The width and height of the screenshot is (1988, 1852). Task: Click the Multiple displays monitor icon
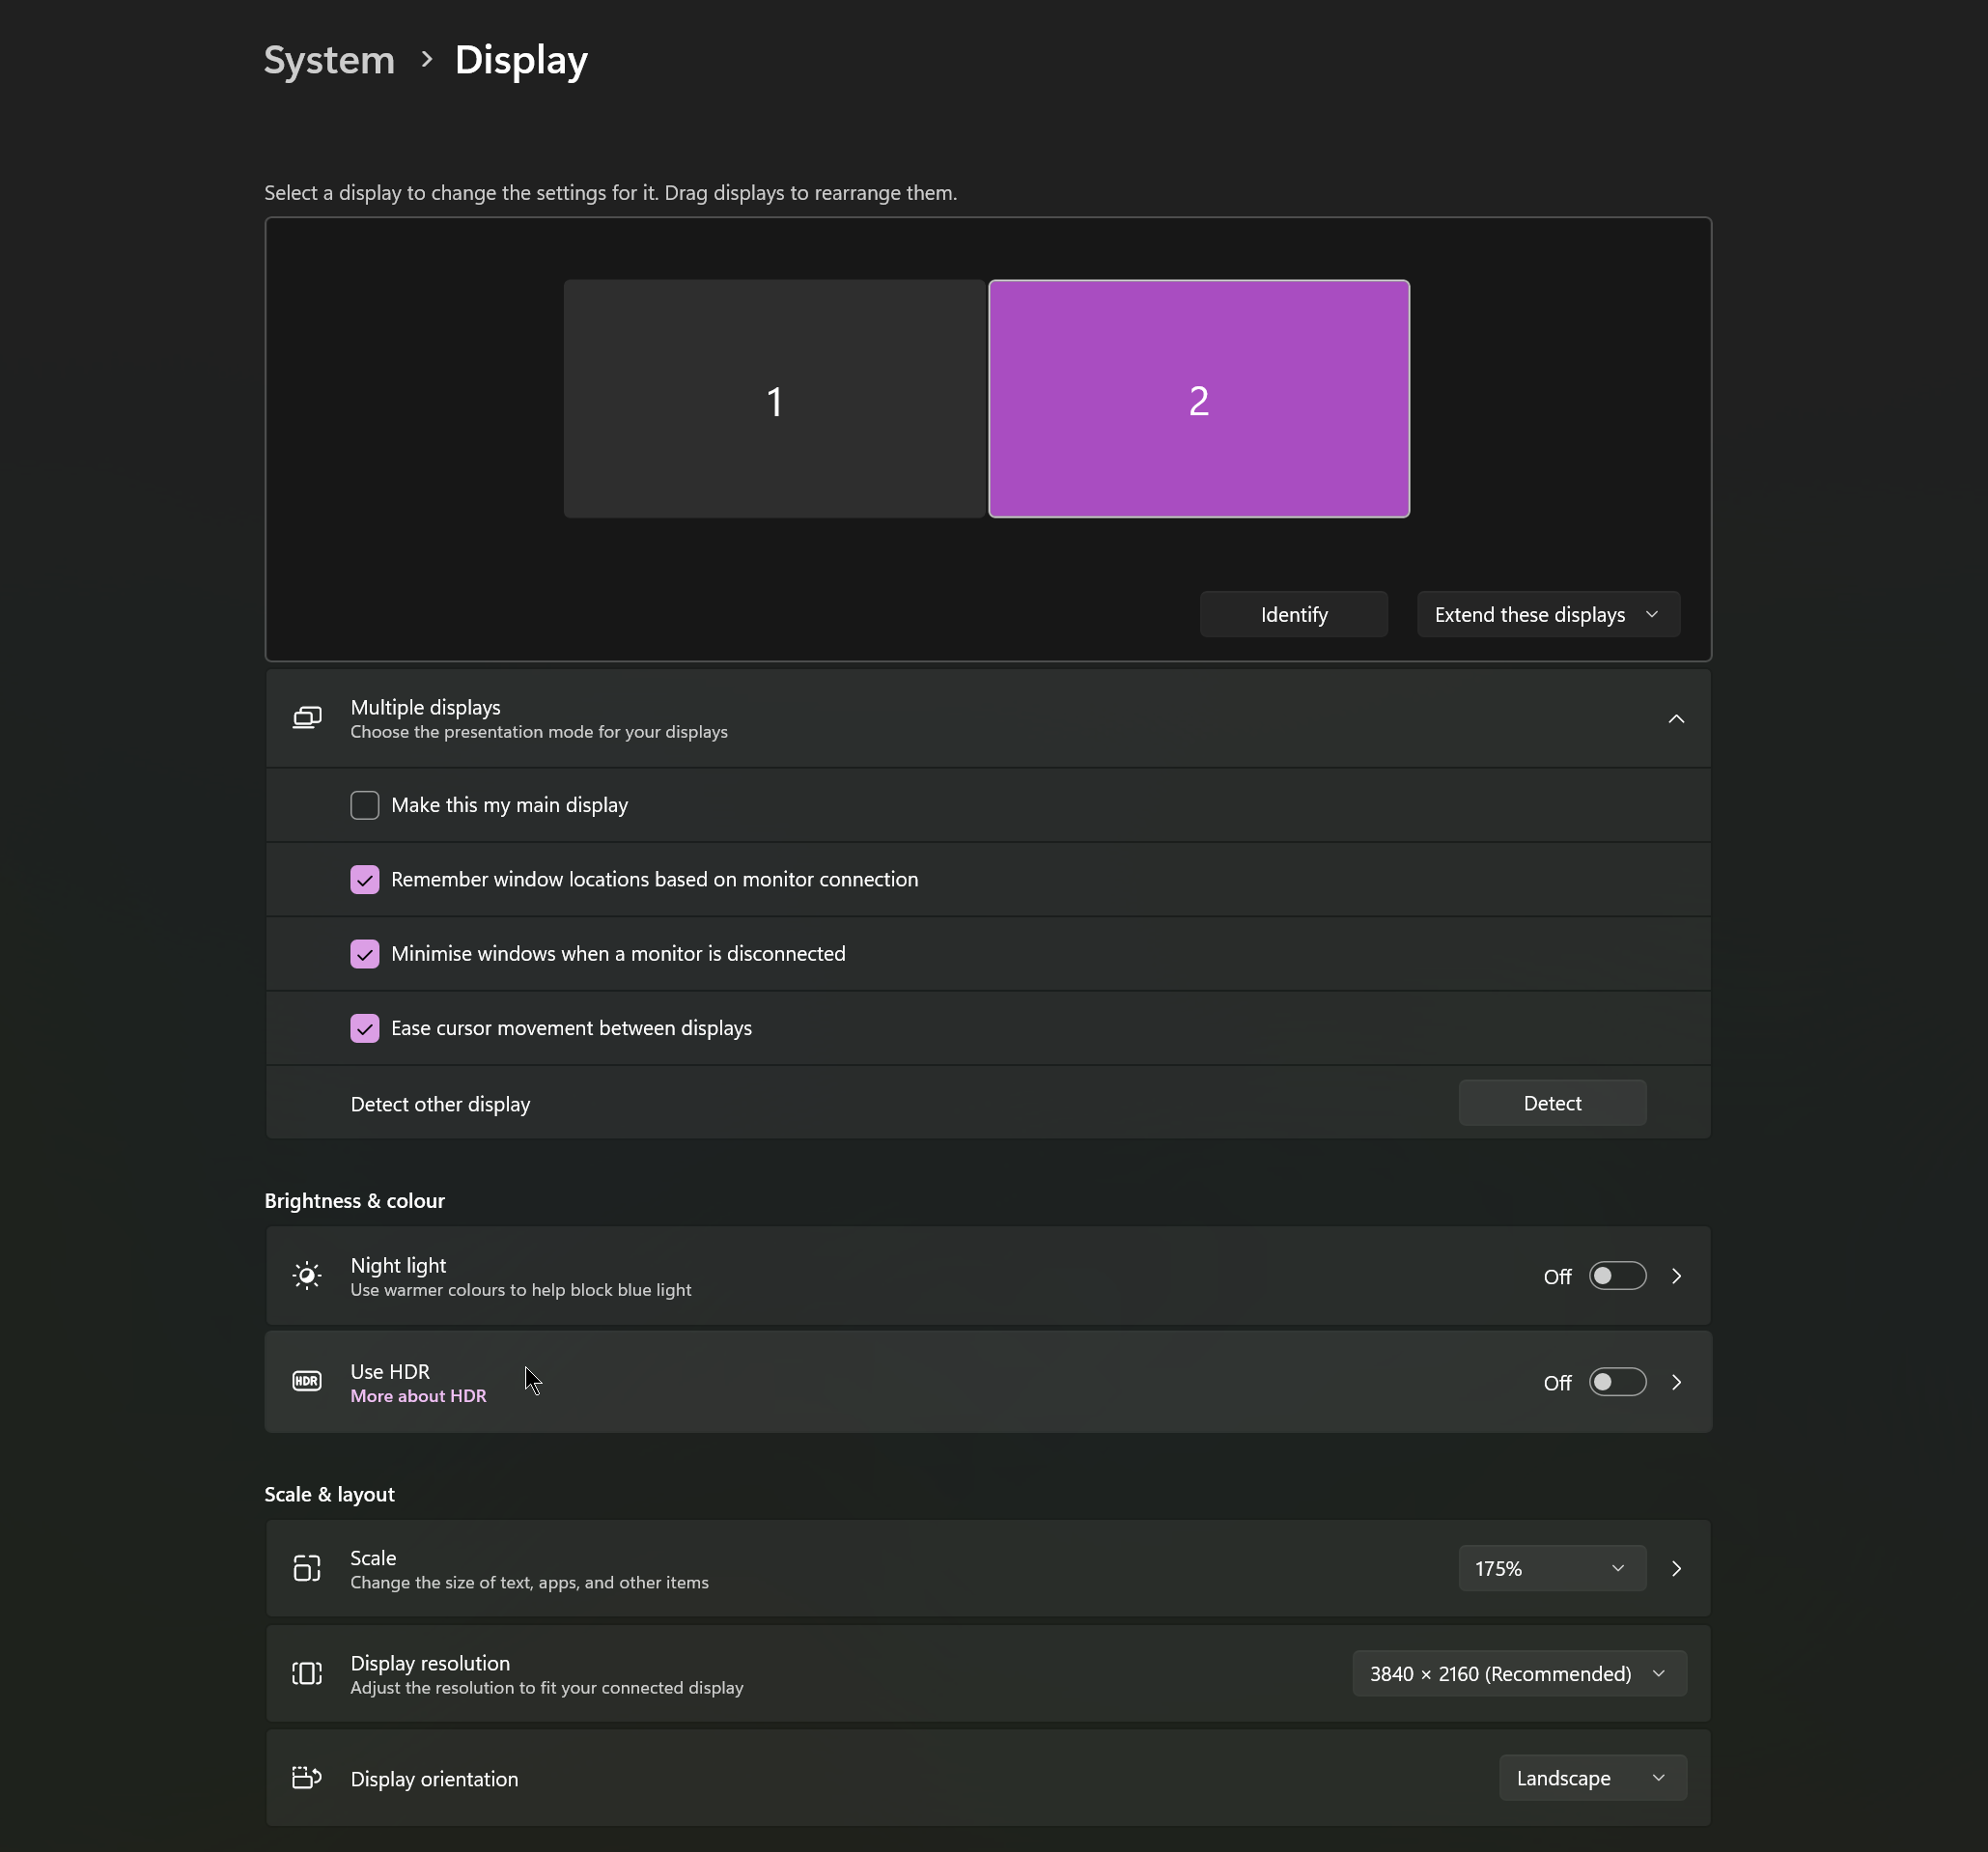[307, 718]
